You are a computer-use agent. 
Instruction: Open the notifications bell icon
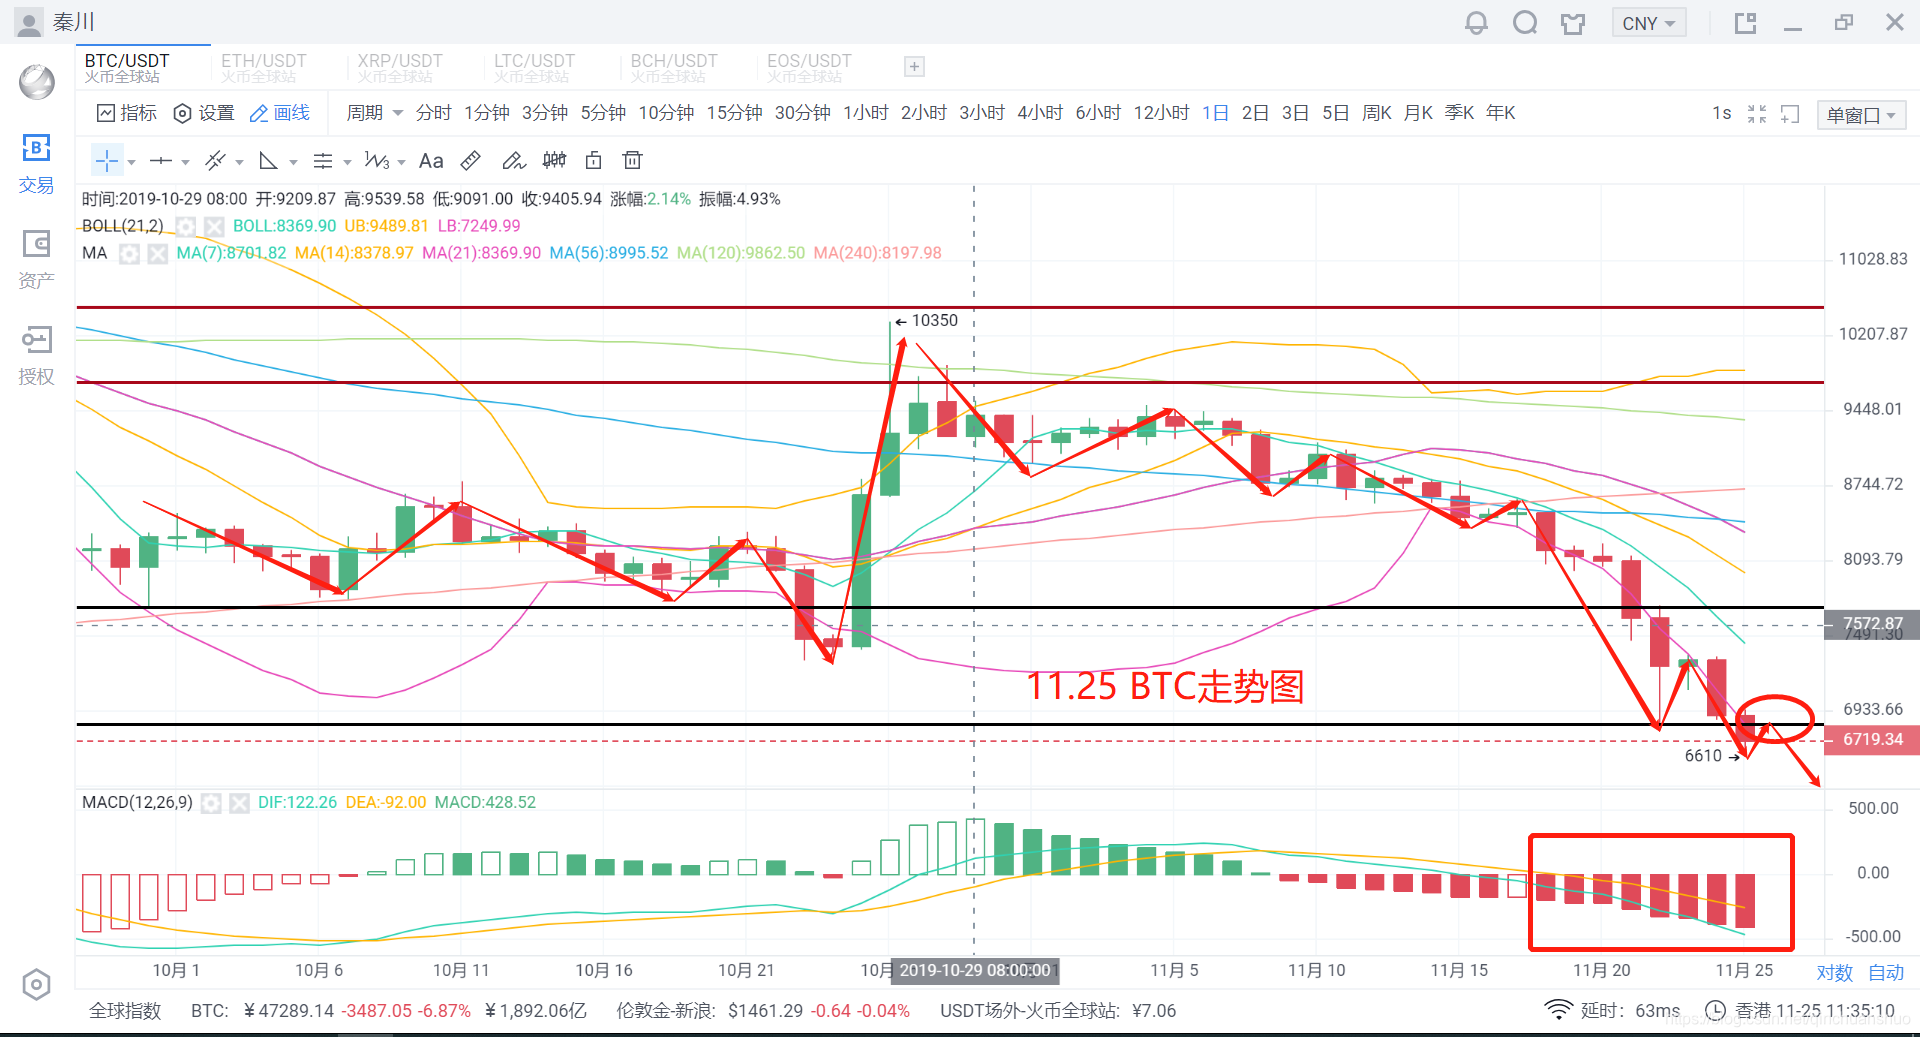(1476, 22)
